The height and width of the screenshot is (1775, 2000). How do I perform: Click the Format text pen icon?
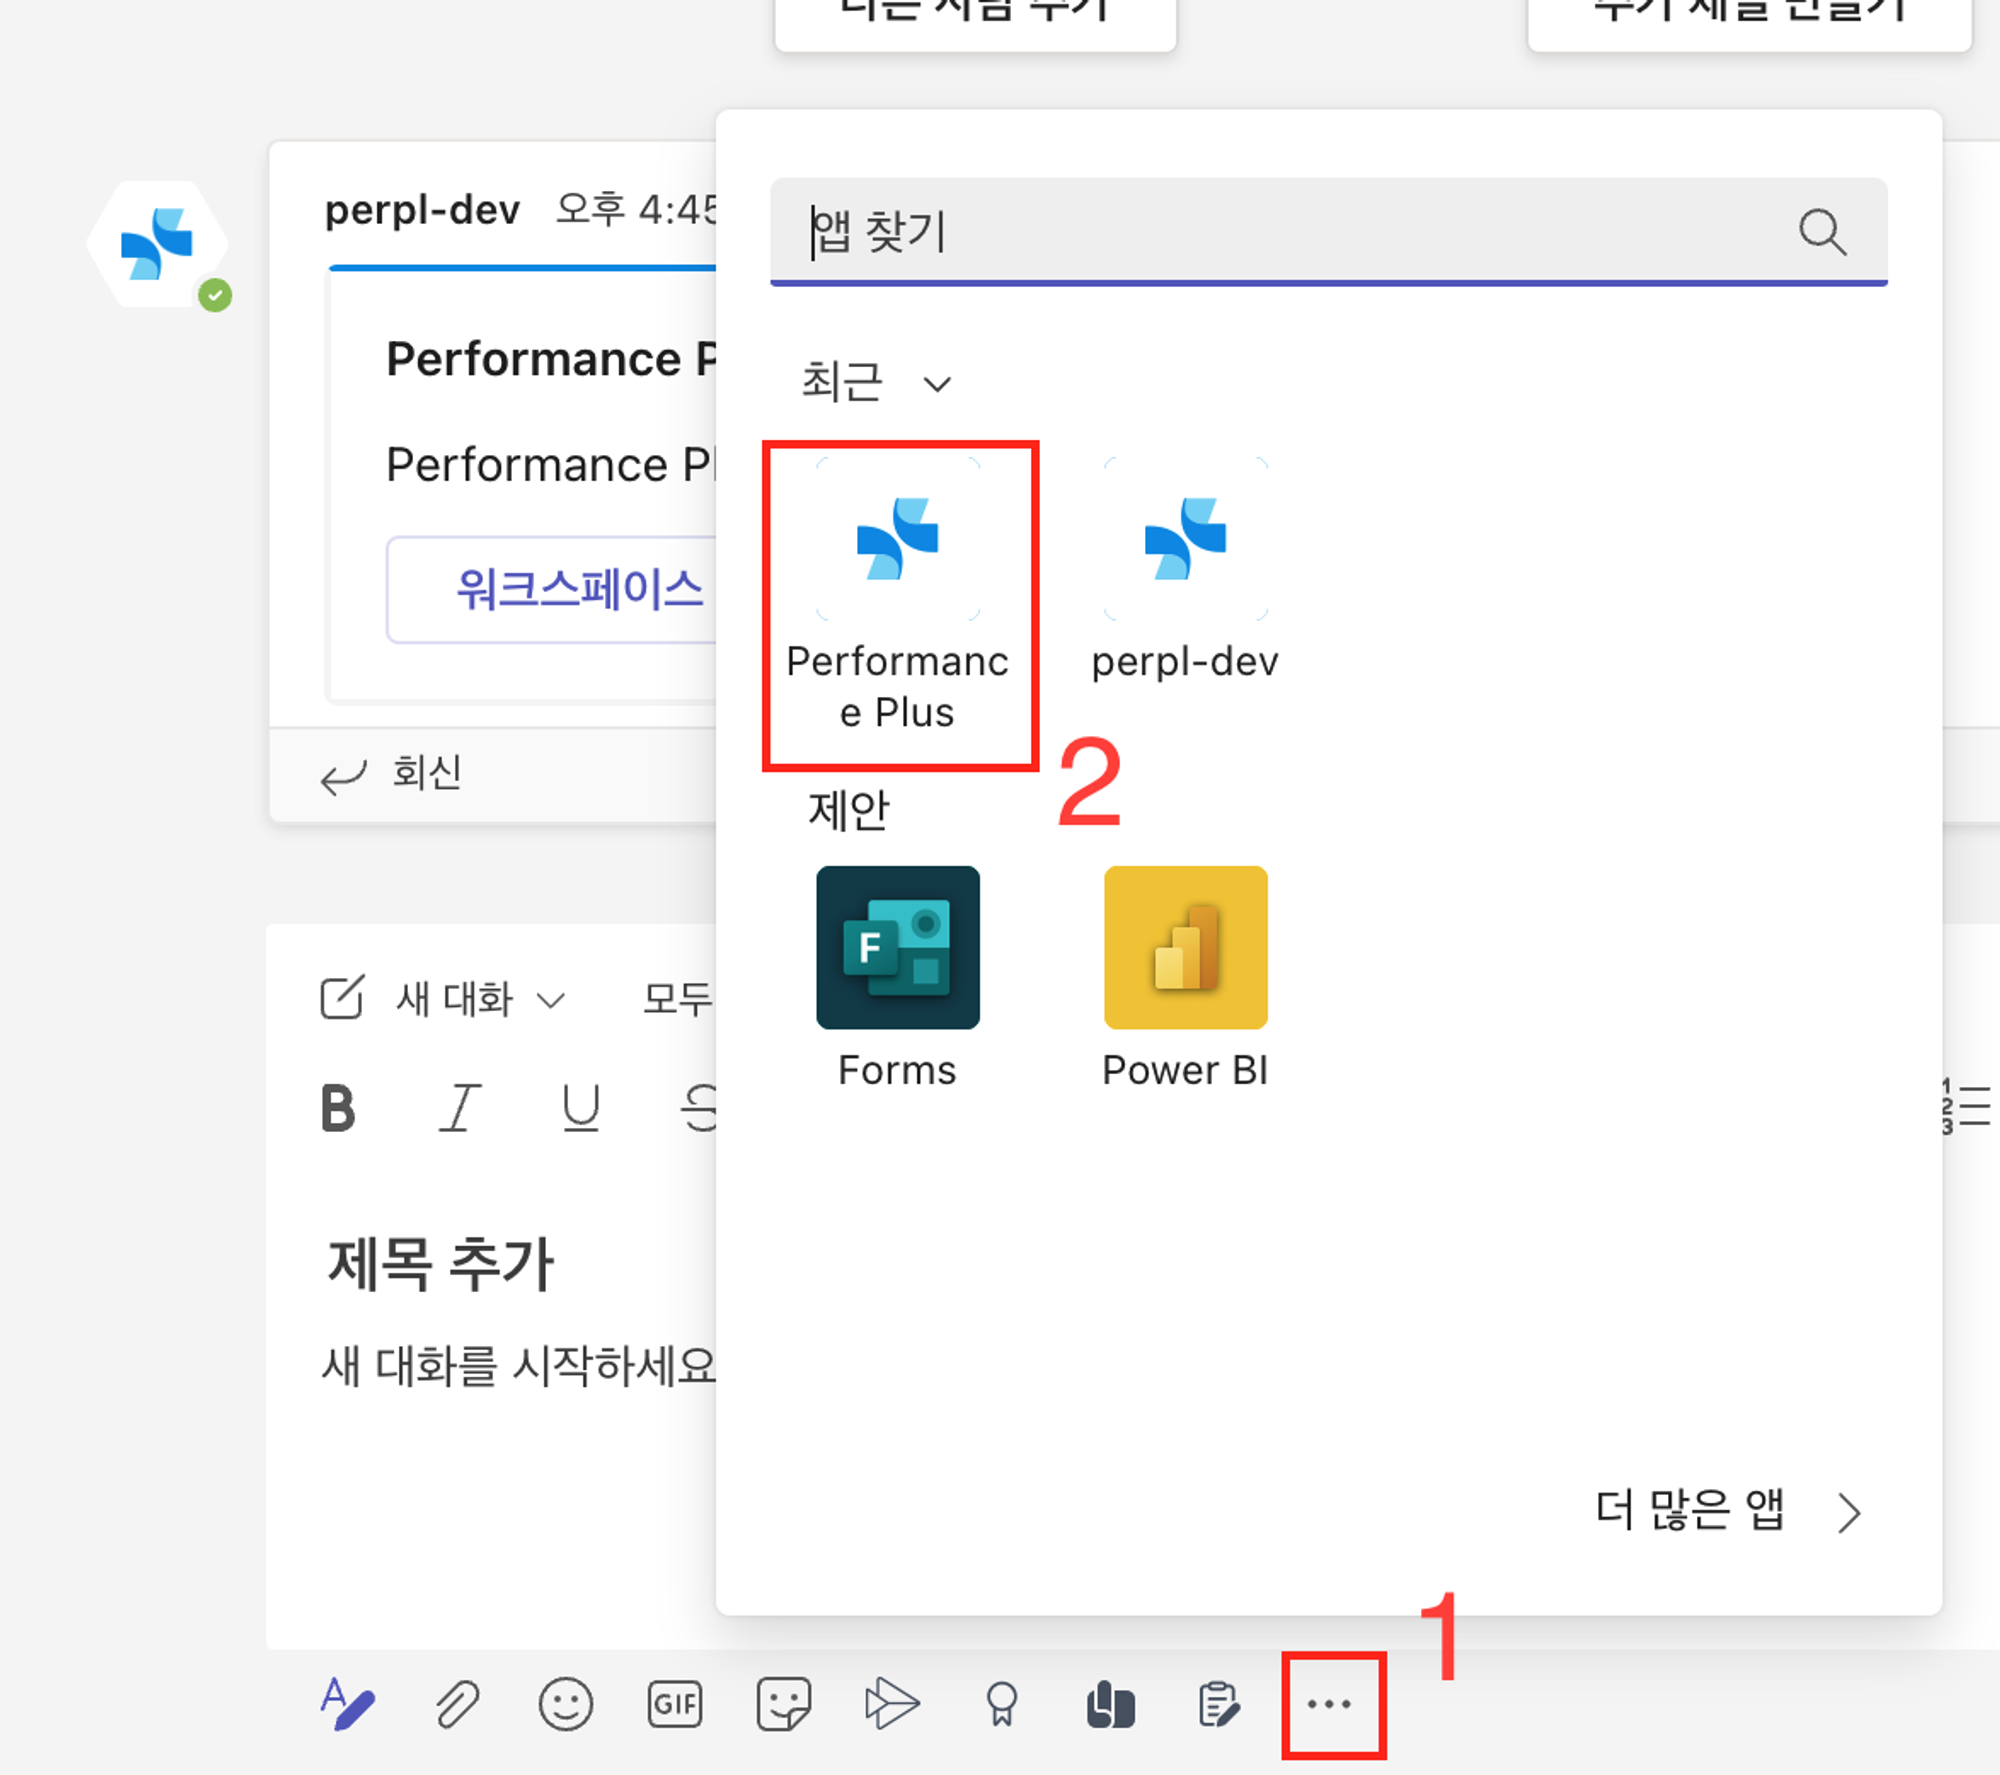347,1703
